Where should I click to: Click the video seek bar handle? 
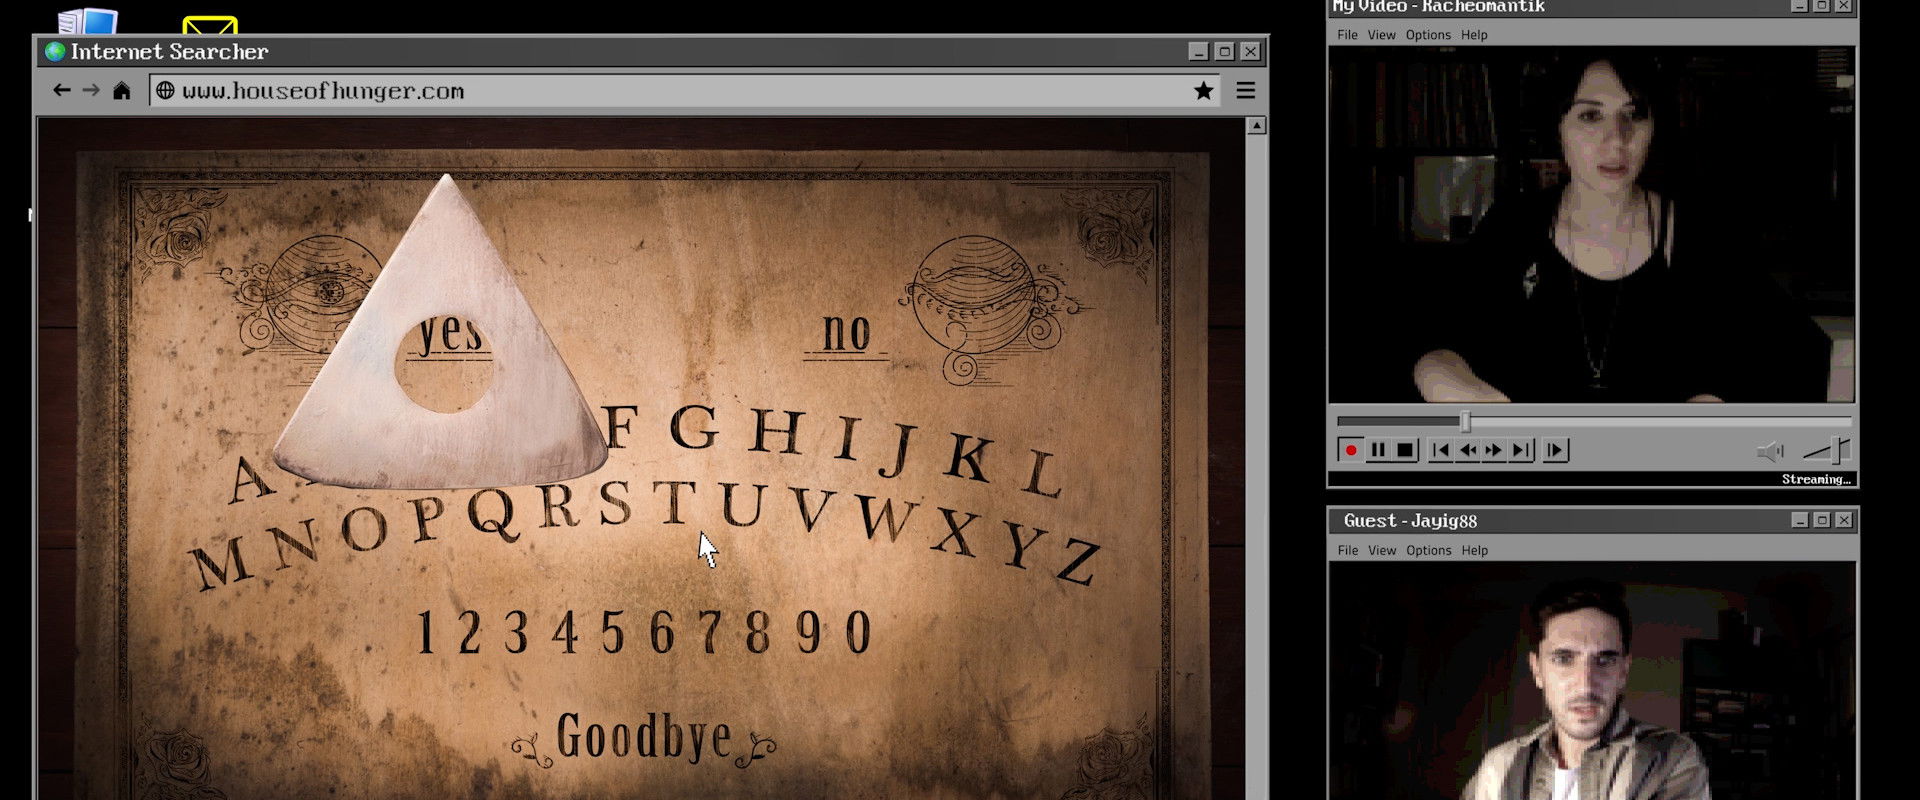click(1465, 421)
